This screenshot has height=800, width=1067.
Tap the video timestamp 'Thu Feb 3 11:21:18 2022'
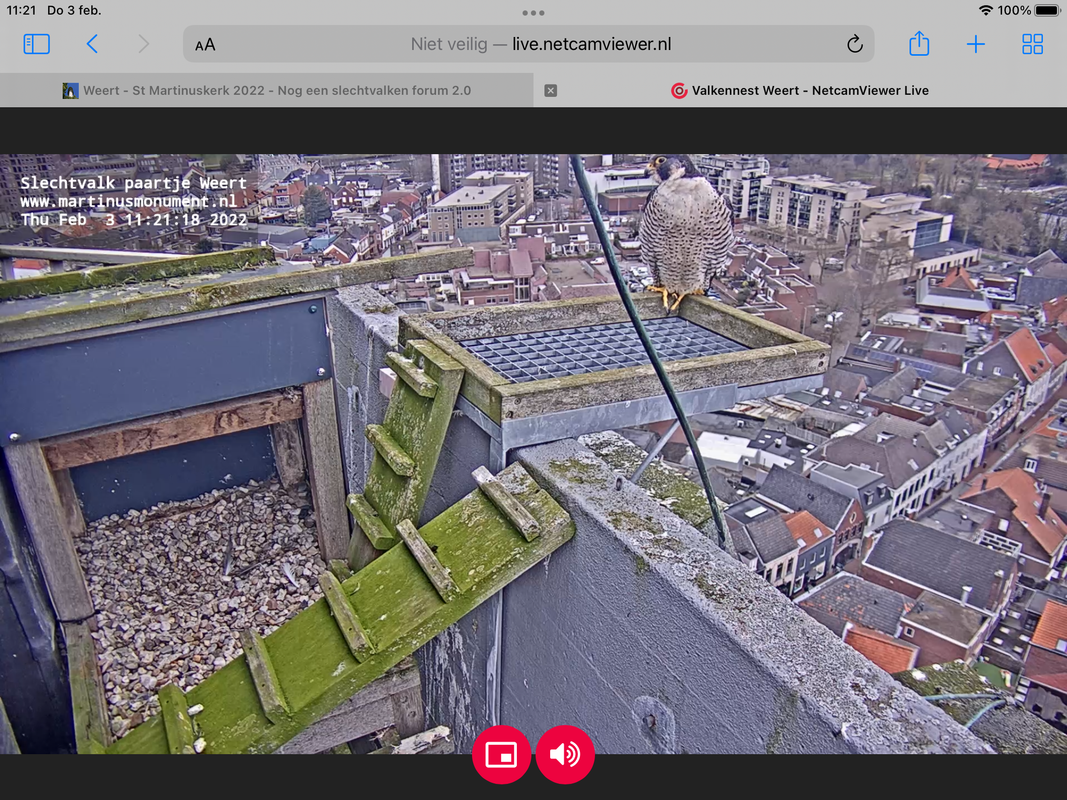coord(133,220)
